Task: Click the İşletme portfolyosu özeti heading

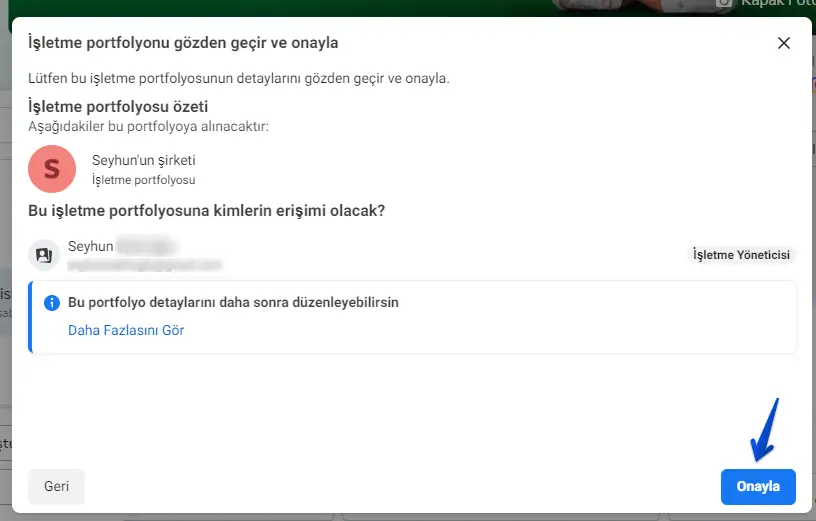Action: (118, 107)
